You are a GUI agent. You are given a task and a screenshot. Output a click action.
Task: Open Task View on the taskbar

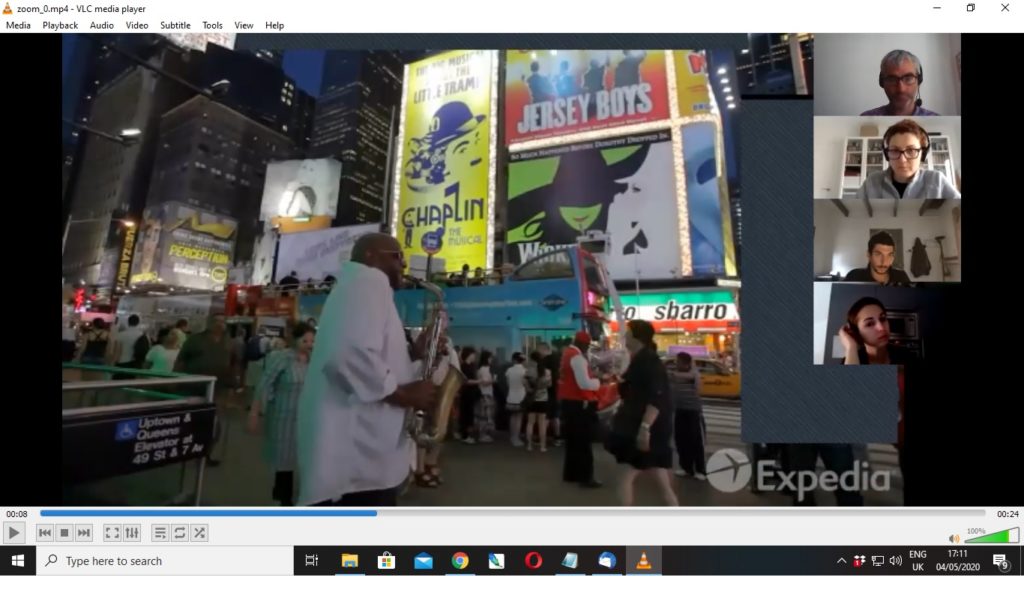(x=312, y=561)
